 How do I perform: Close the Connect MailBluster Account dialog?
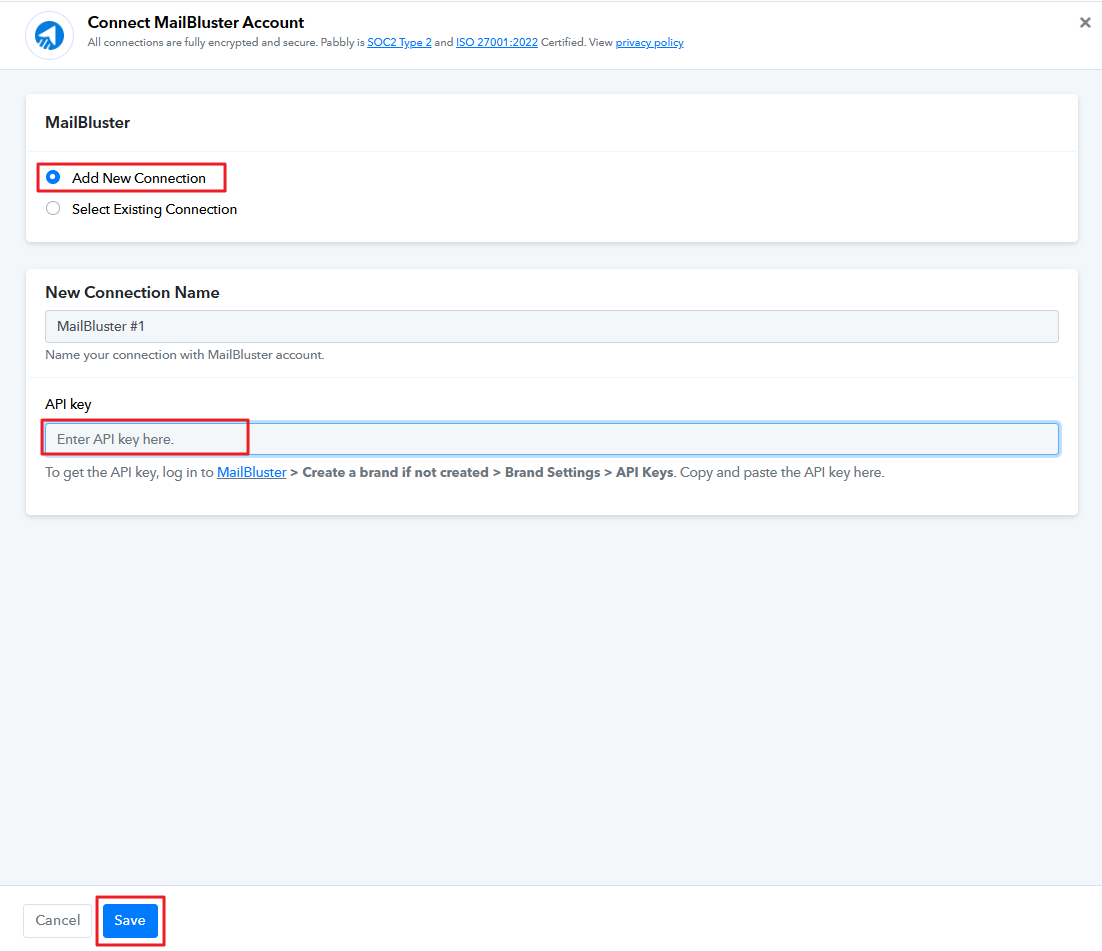point(1085,23)
